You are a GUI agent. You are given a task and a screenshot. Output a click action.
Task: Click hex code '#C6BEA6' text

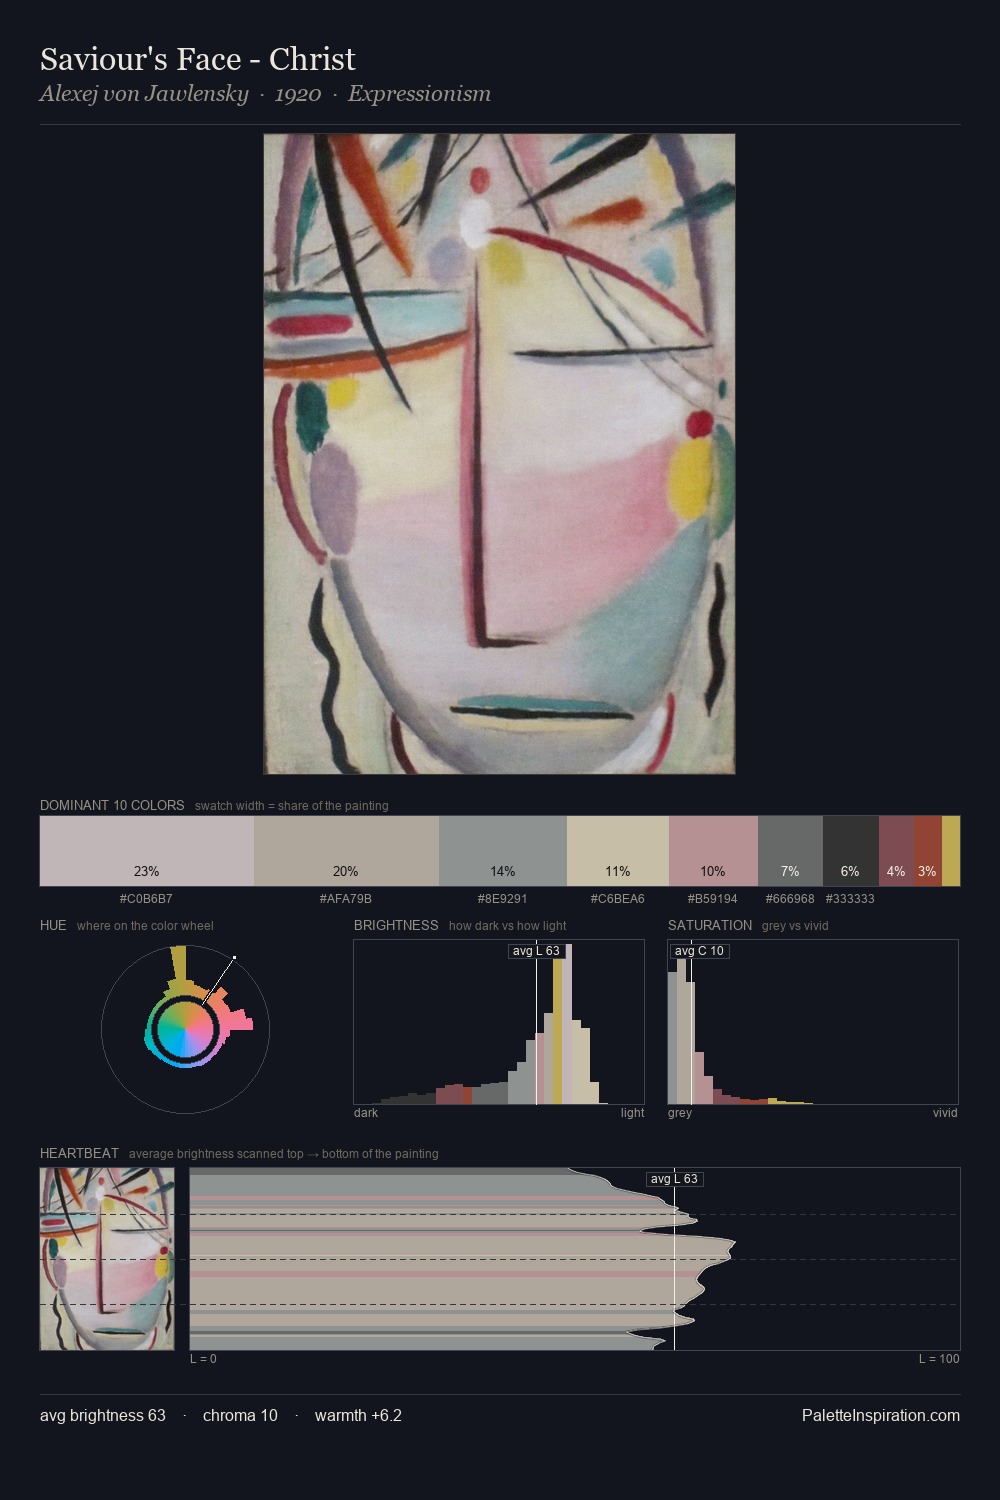(x=618, y=898)
